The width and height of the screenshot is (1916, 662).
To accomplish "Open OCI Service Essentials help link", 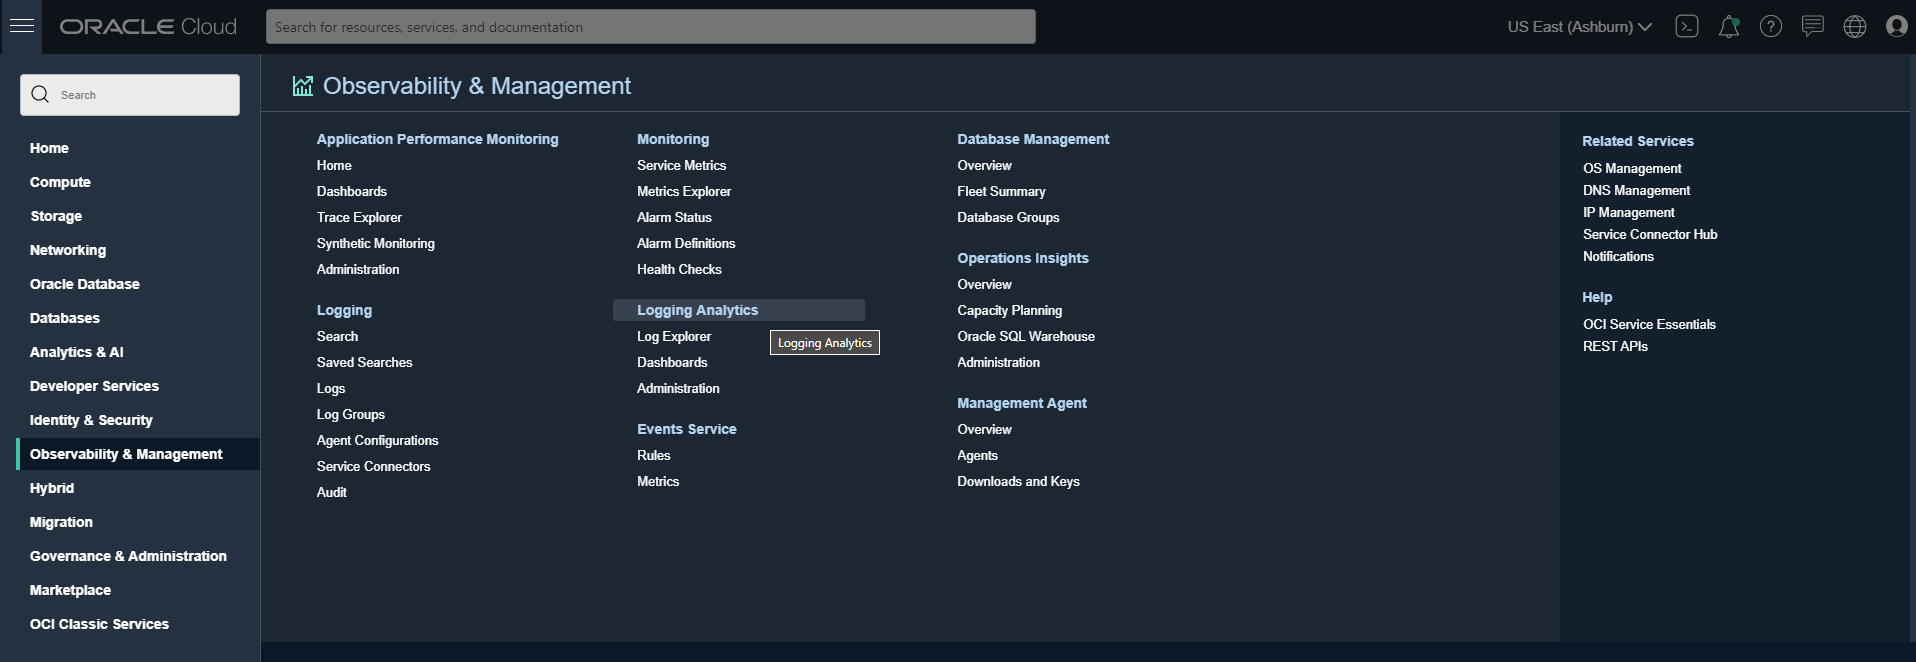I will [x=1649, y=324].
